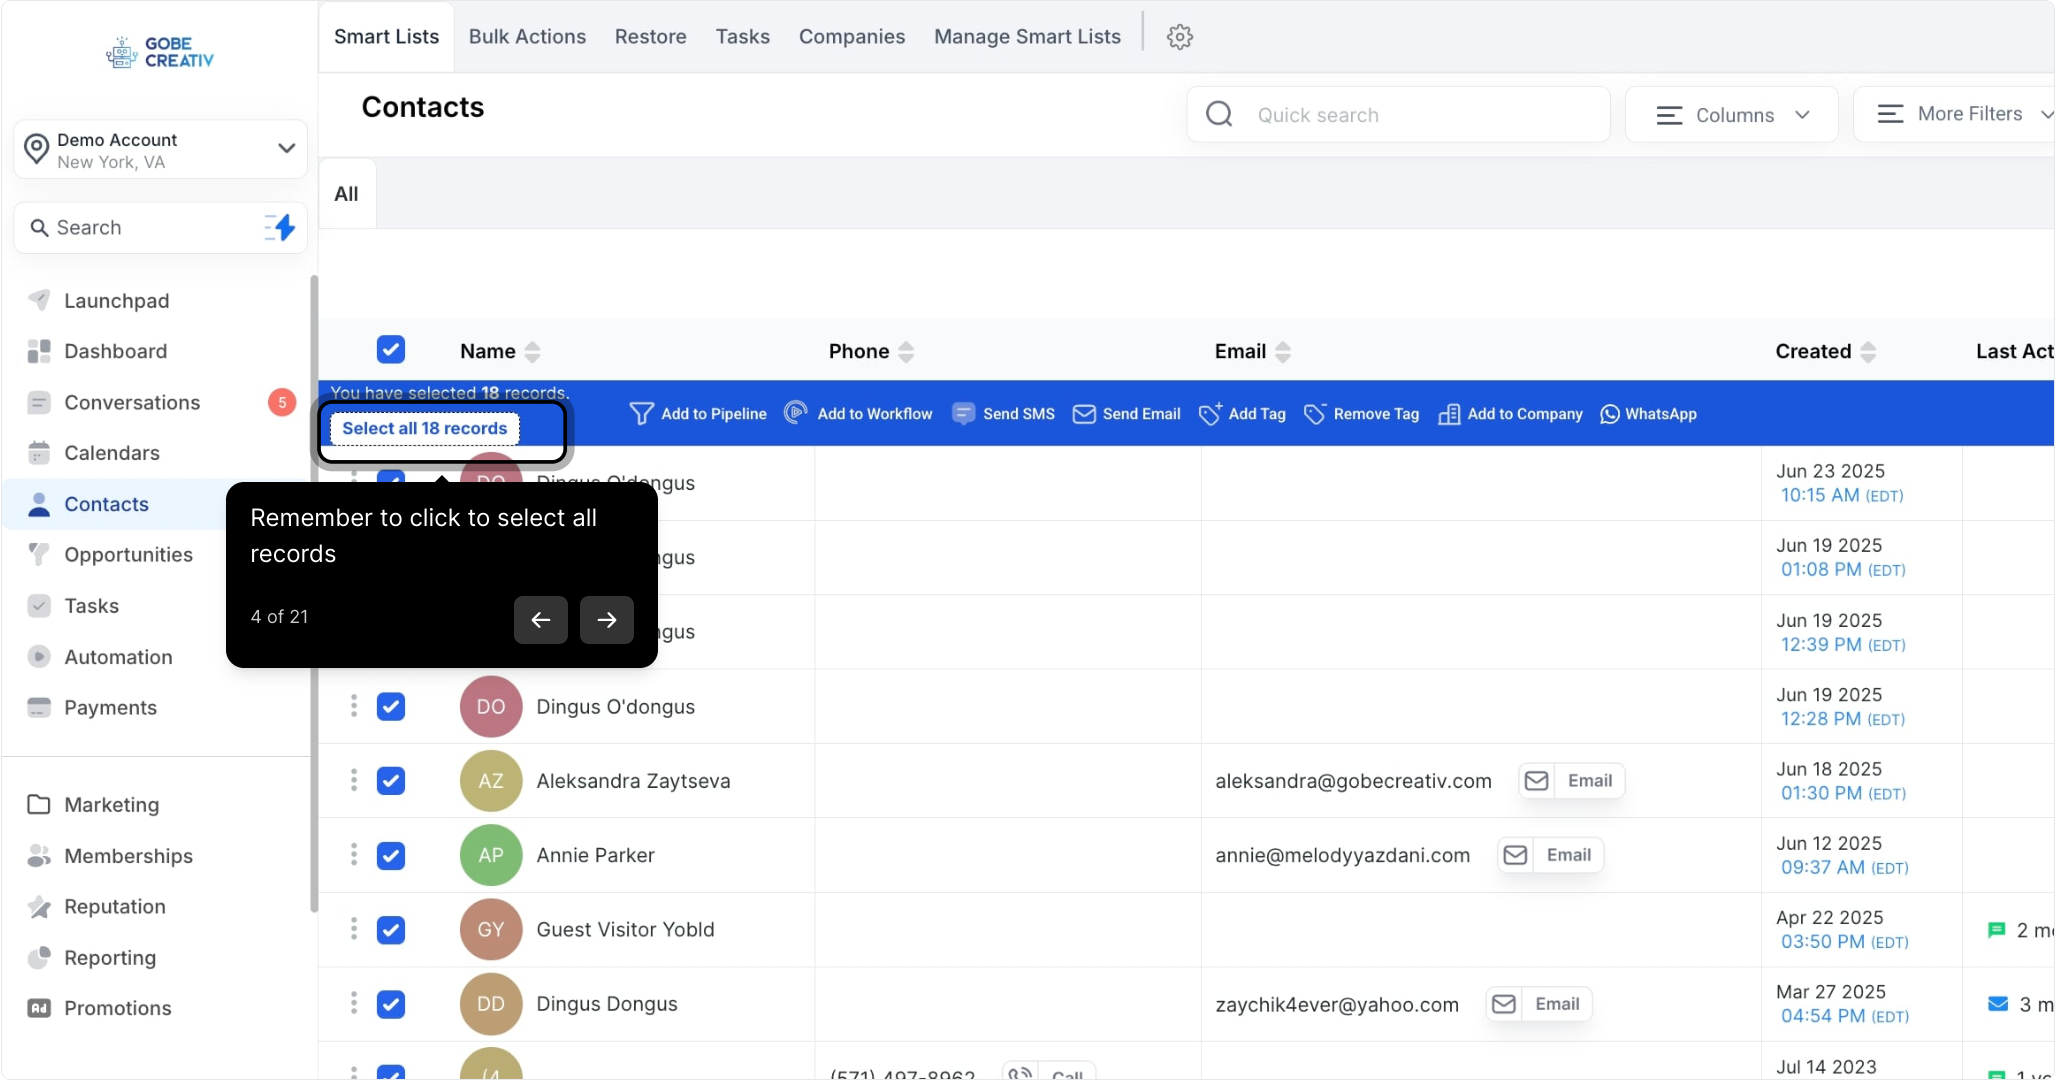Click the WhatsApp bulk action icon
This screenshot has height=1080, width=2056.
click(1609, 414)
